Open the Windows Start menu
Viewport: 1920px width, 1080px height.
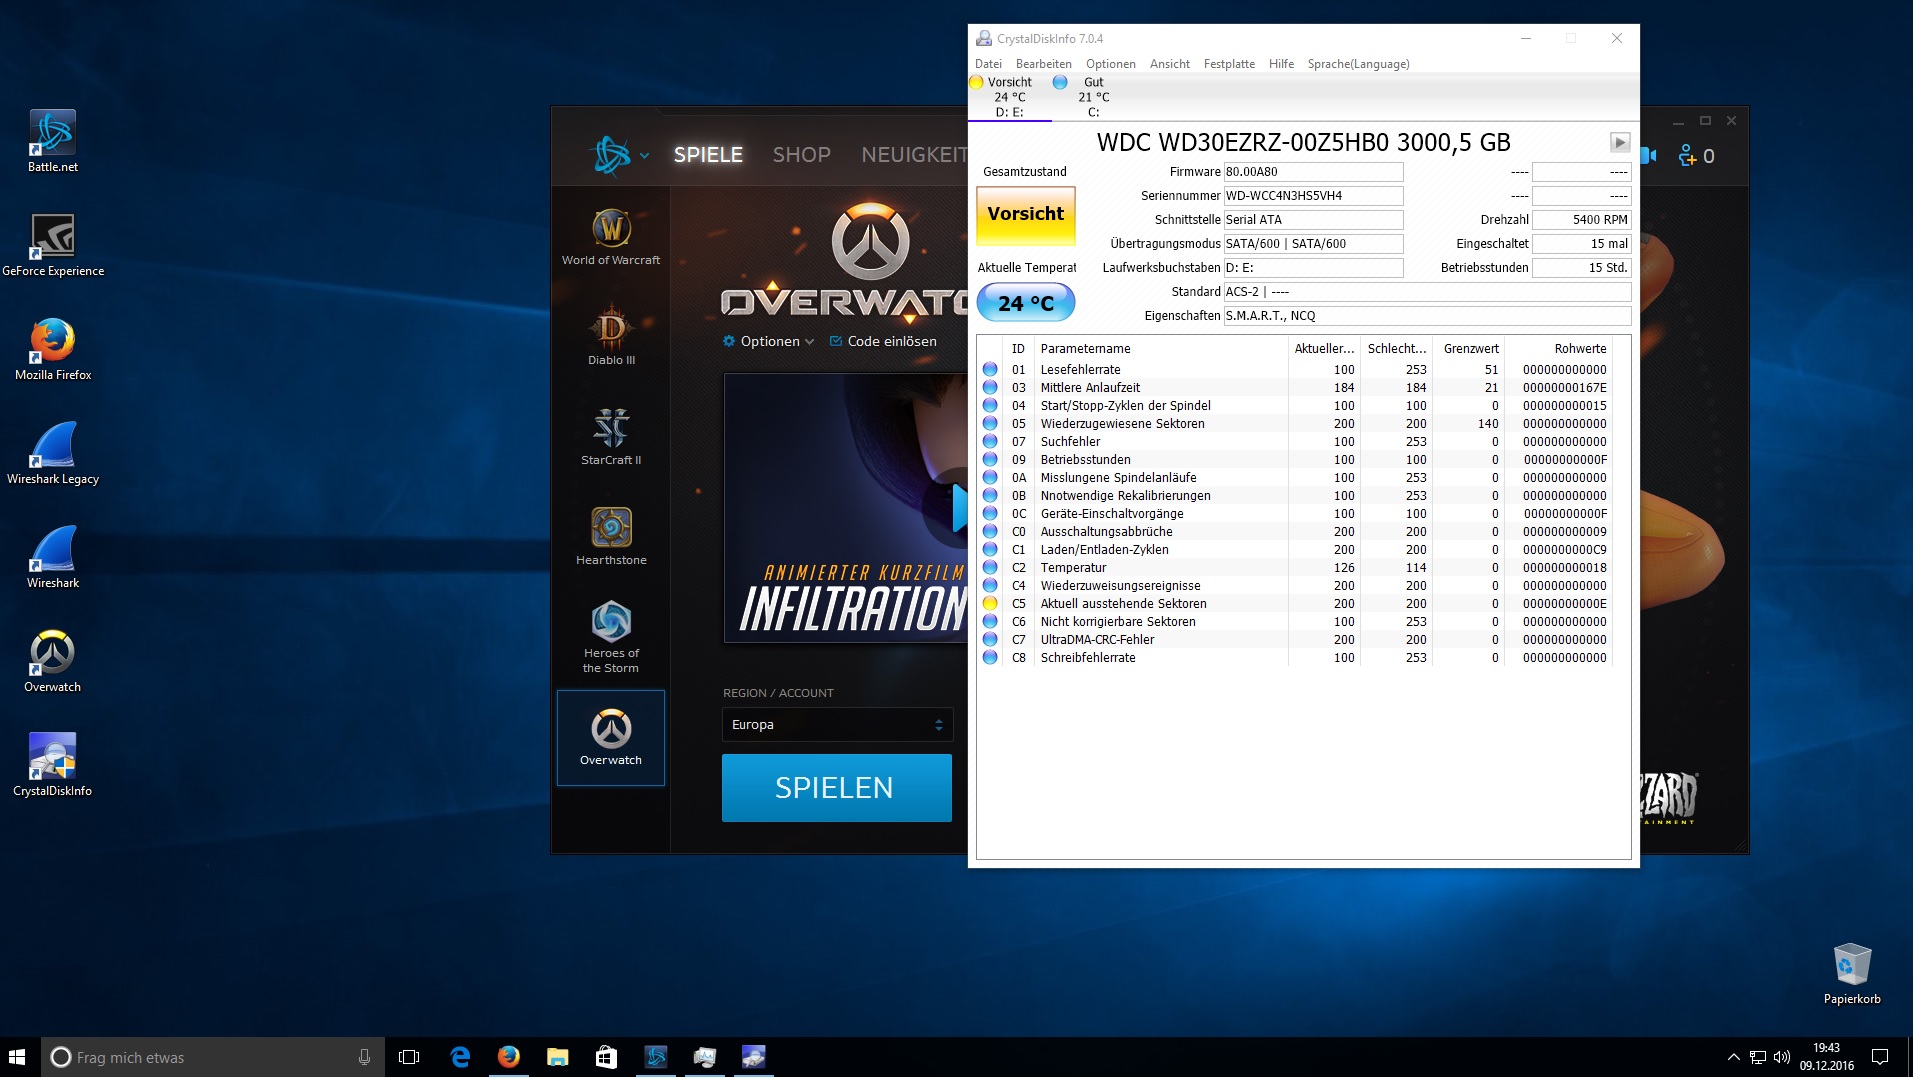tap(17, 1057)
